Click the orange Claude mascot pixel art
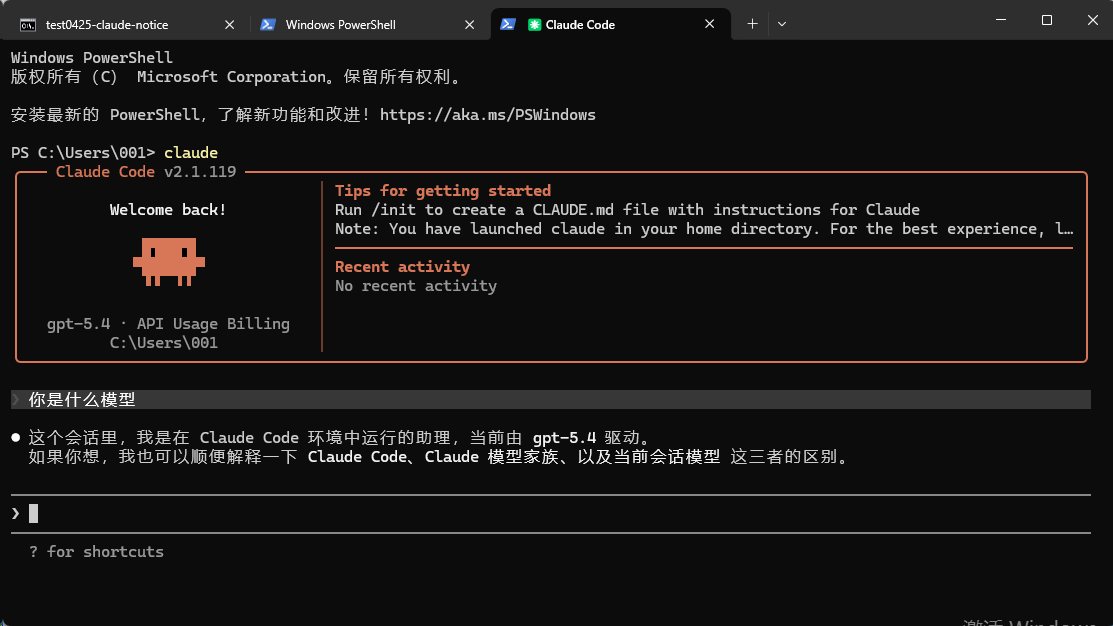Image resolution: width=1113 pixels, height=626 pixels. 169,262
